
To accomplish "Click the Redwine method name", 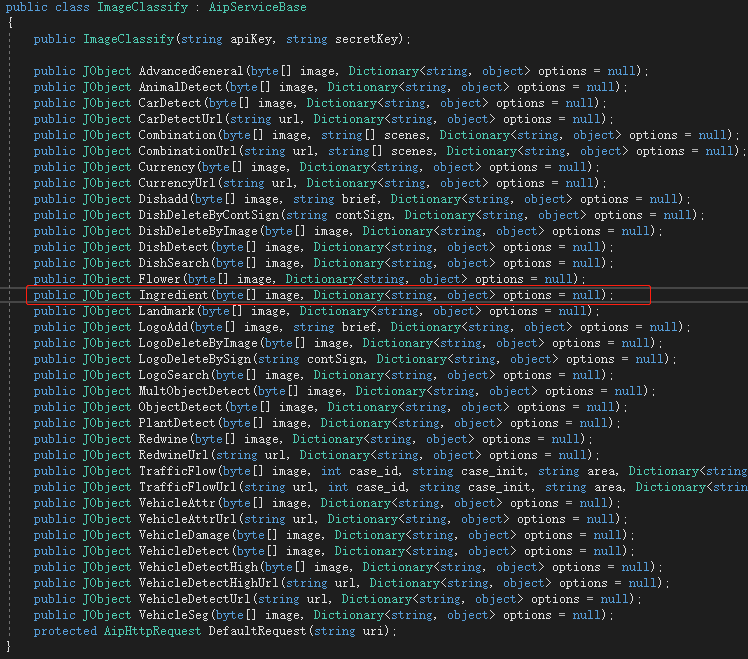I will pos(163,439).
